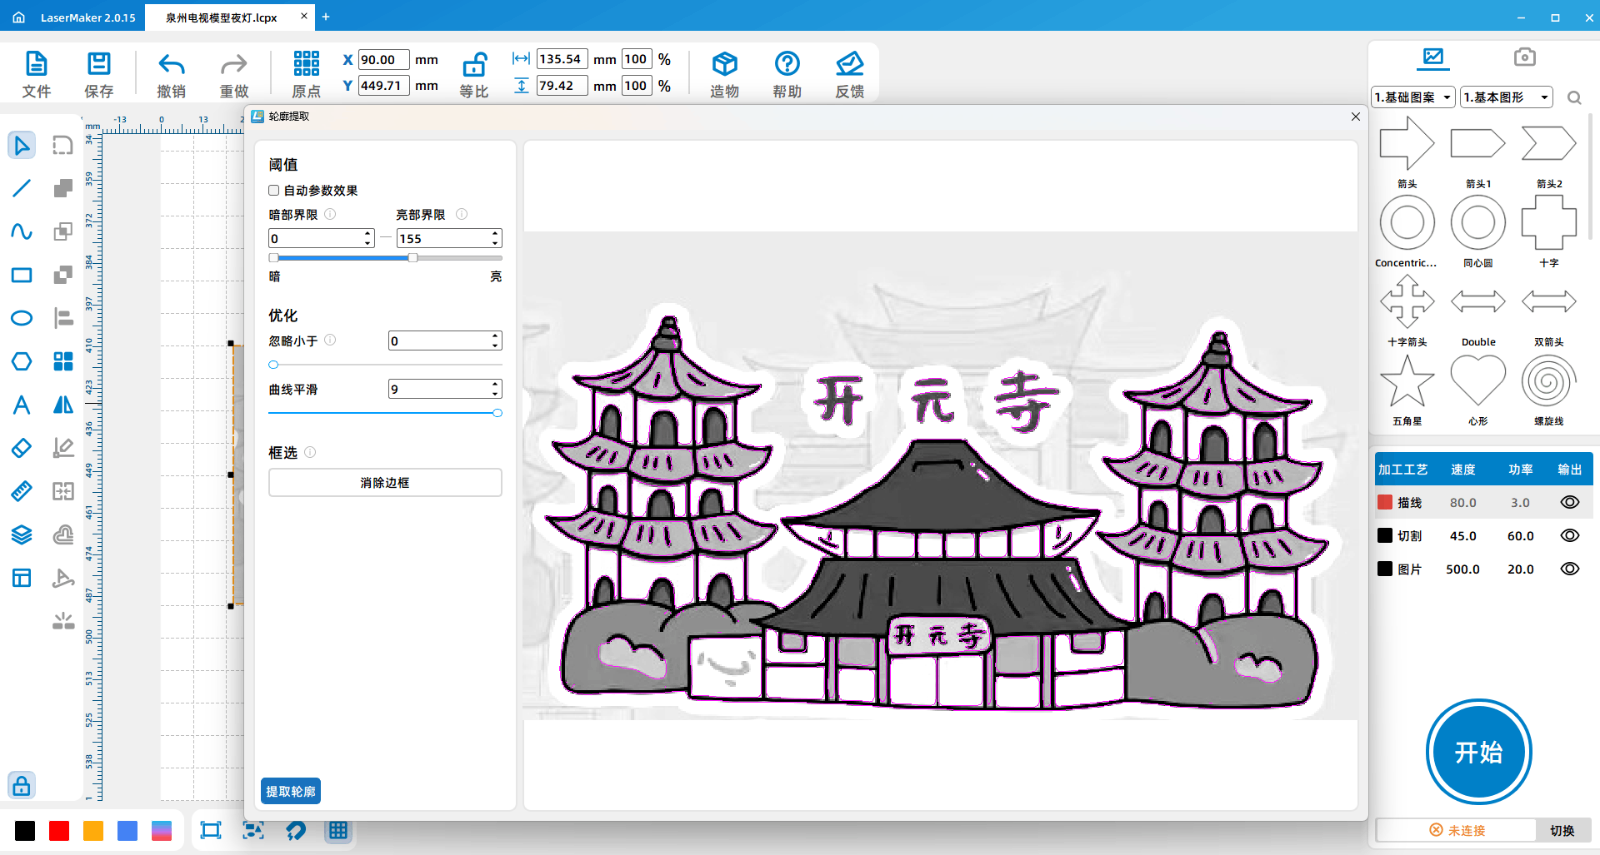Hide the 切割 layer output
This screenshot has height=855, width=1600.
(1569, 536)
